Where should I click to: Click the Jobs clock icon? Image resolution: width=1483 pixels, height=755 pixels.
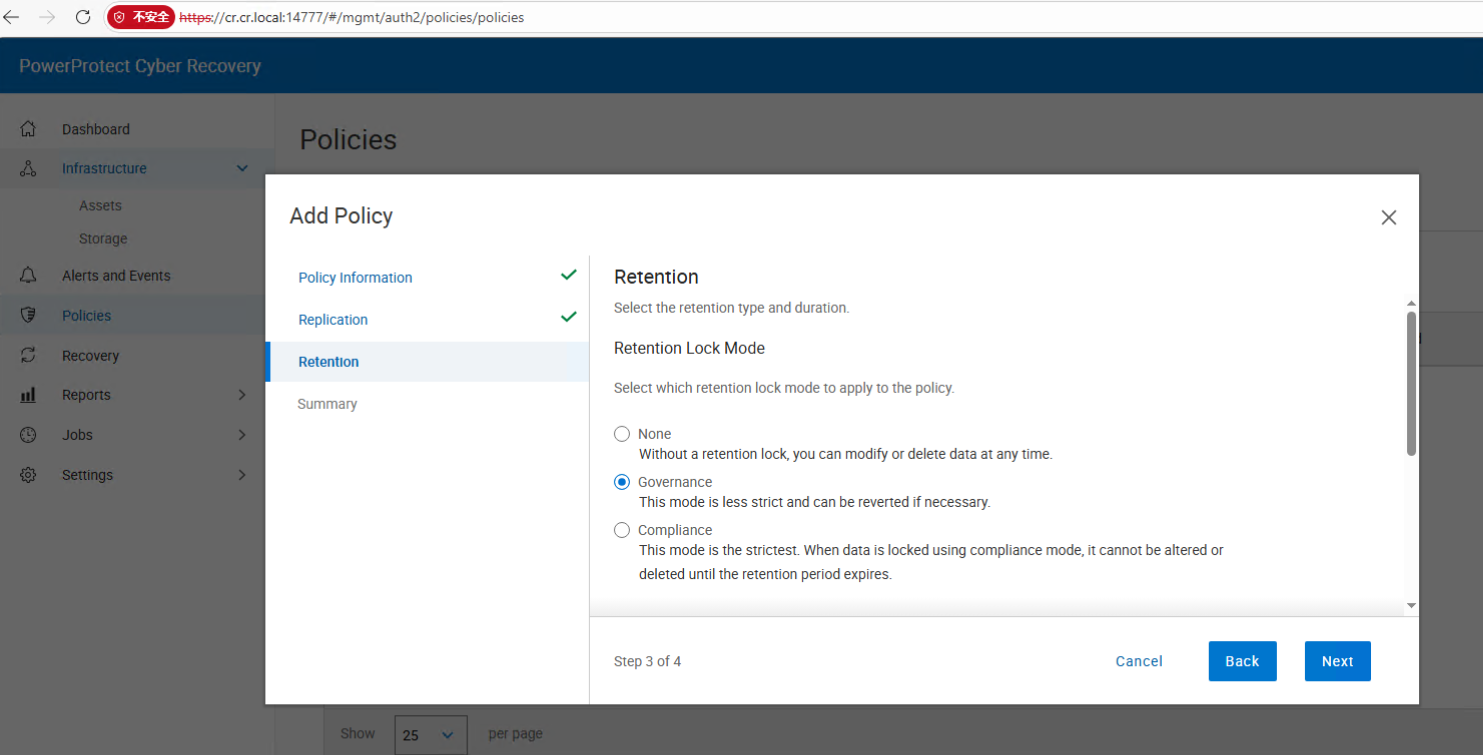pyautogui.click(x=28, y=435)
